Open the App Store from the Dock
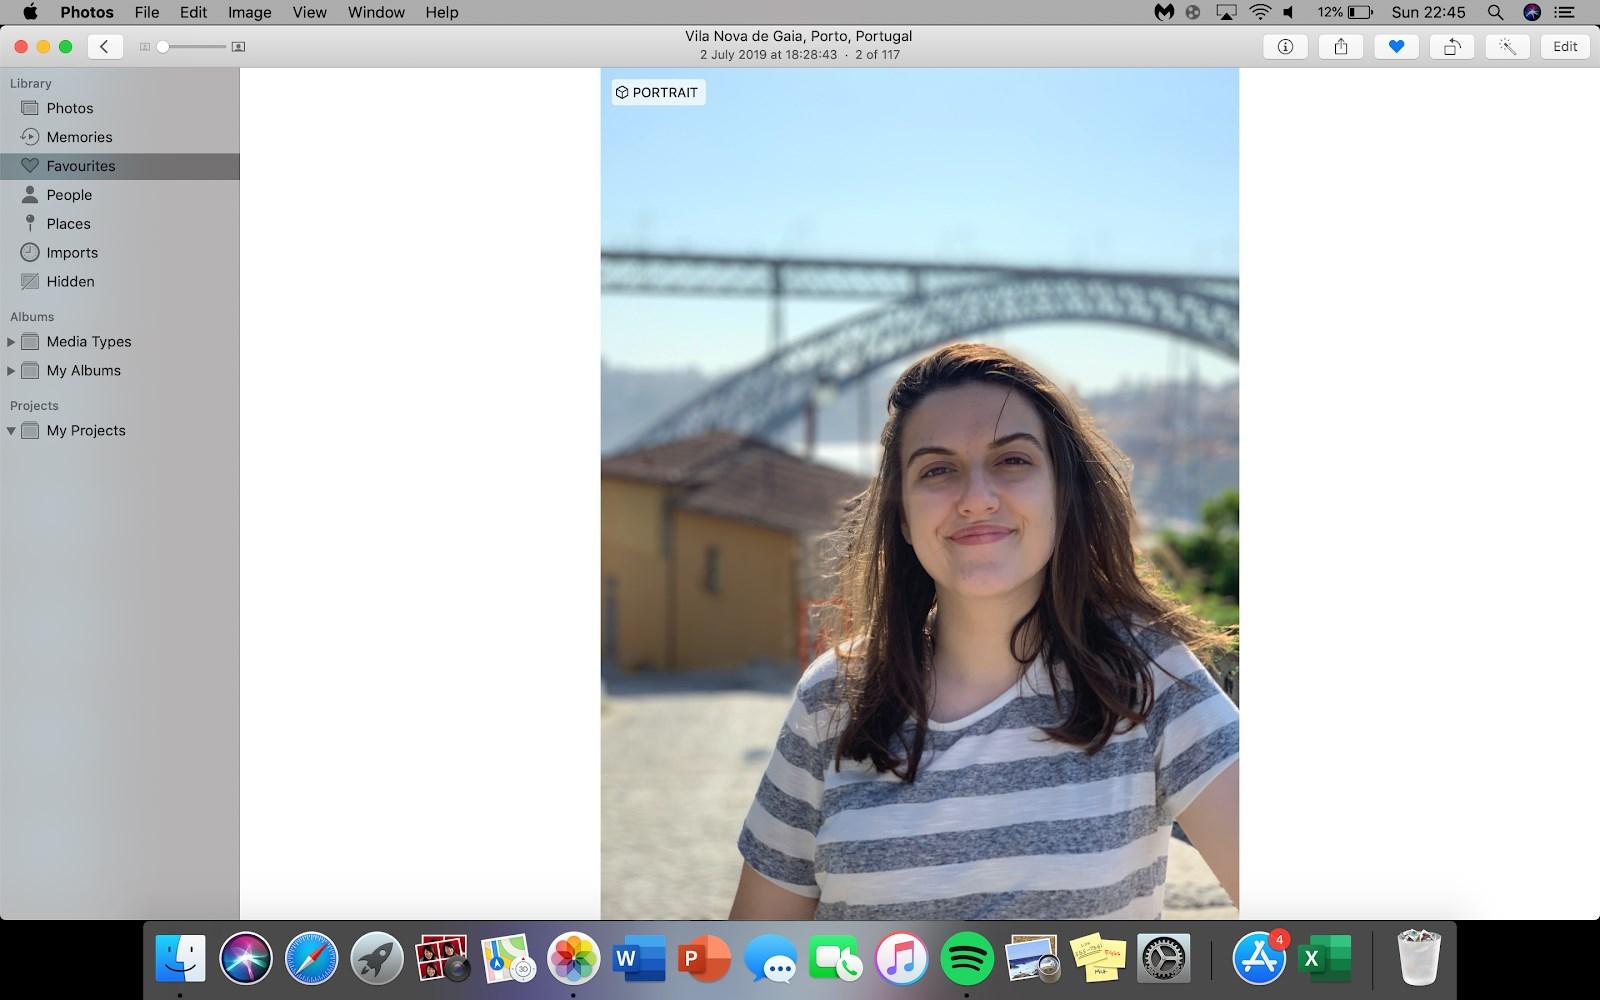This screenshot has height=1000, width=1600. (x=1259, y=960)
